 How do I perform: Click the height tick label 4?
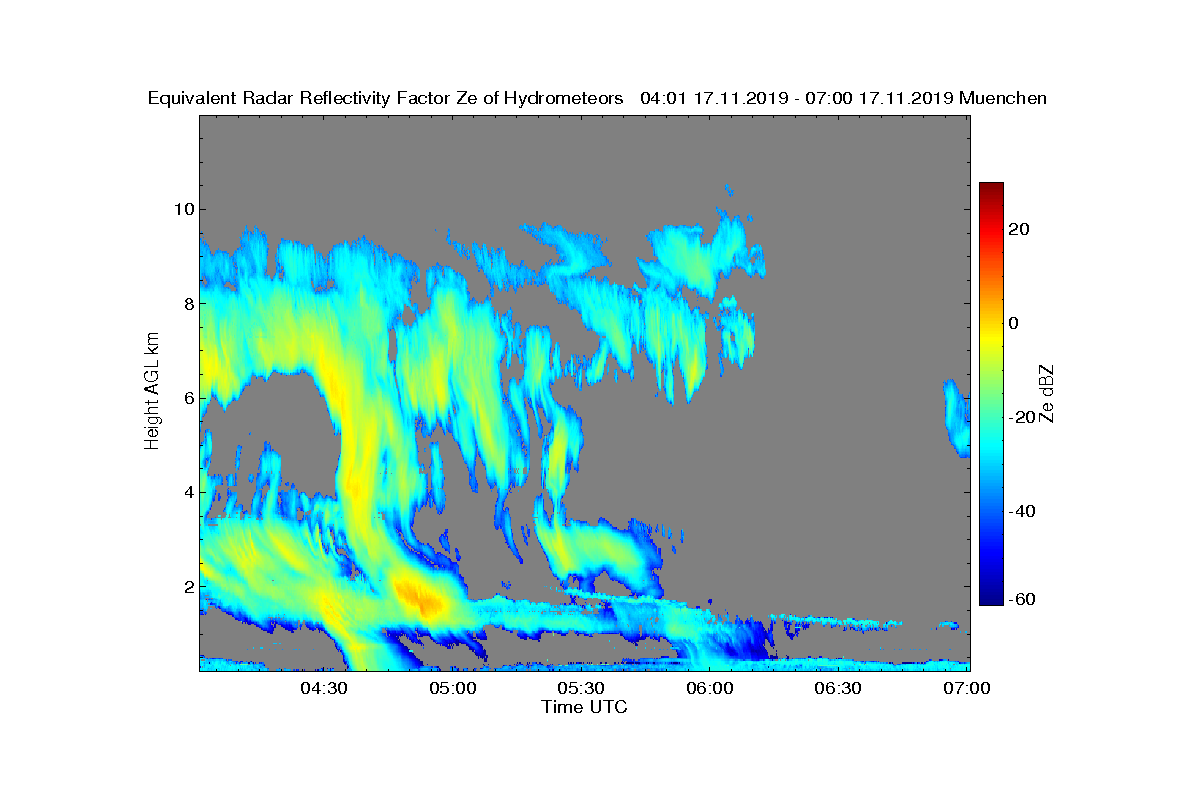187,491
